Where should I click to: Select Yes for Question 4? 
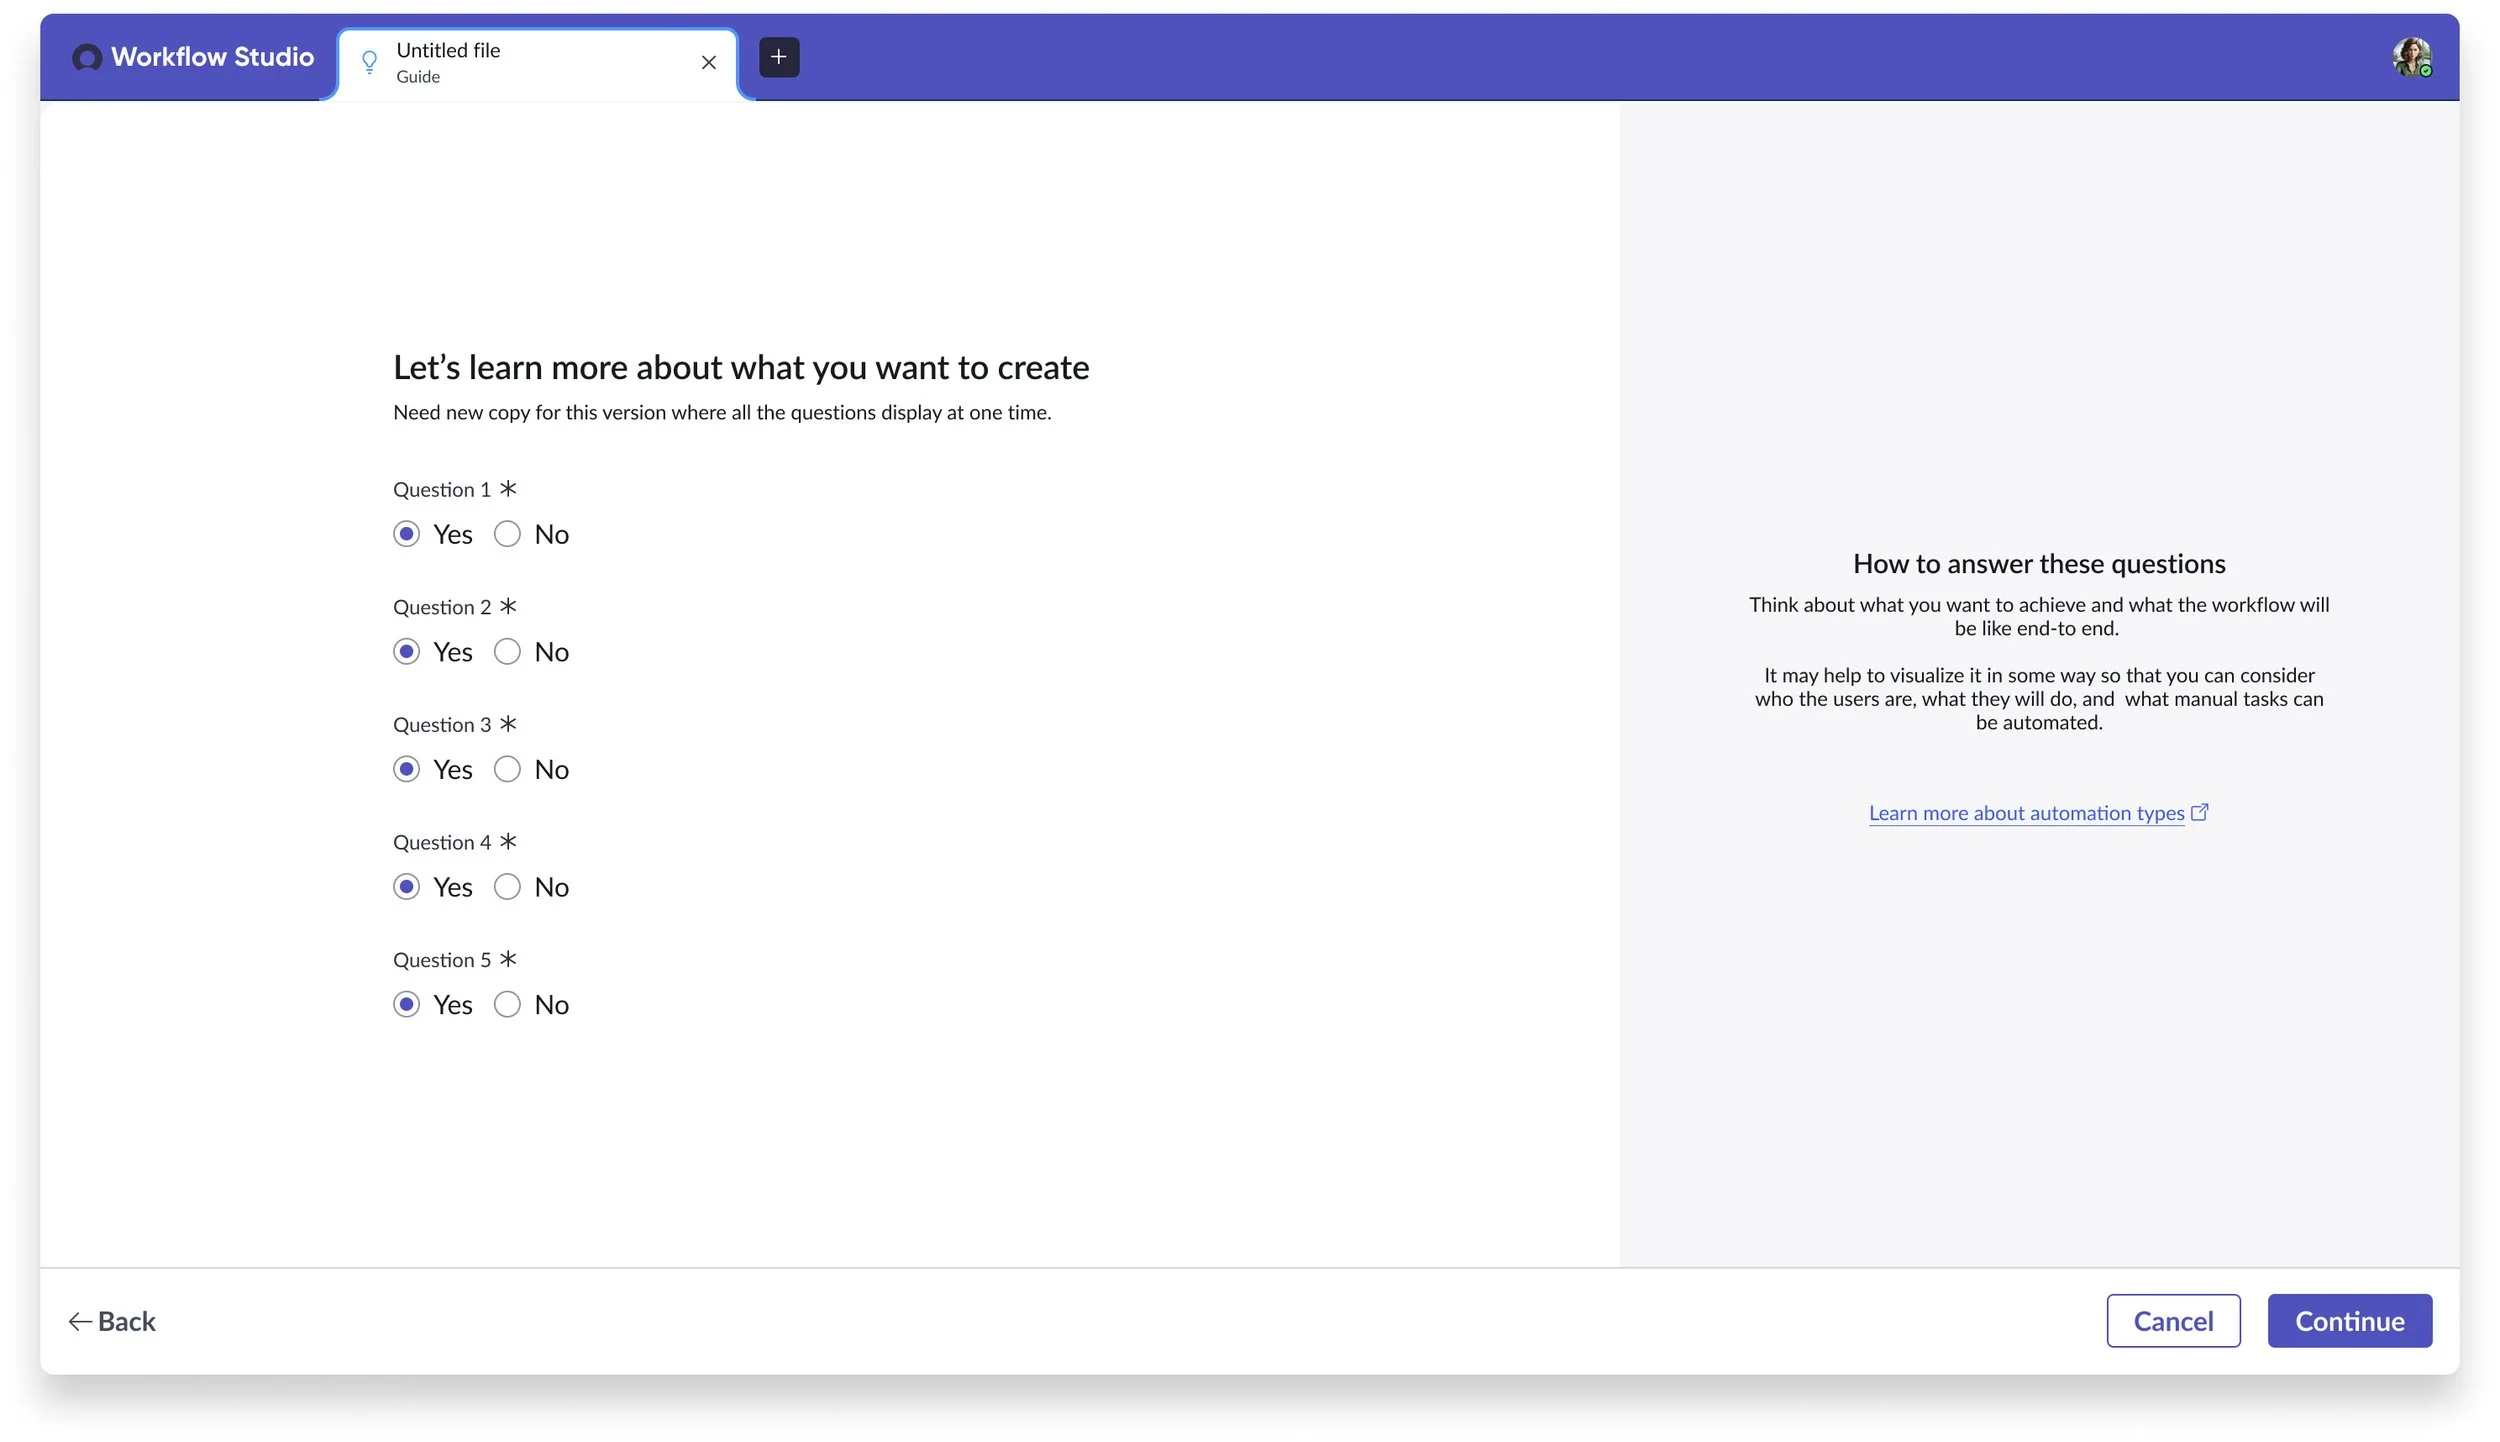point(406,886)
